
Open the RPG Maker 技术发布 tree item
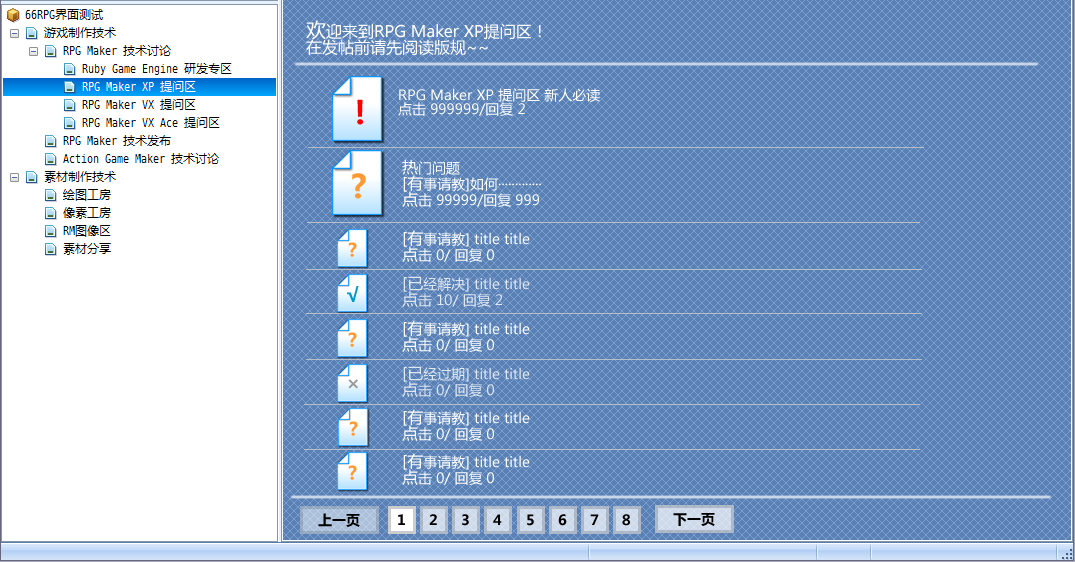coord(117,140)
